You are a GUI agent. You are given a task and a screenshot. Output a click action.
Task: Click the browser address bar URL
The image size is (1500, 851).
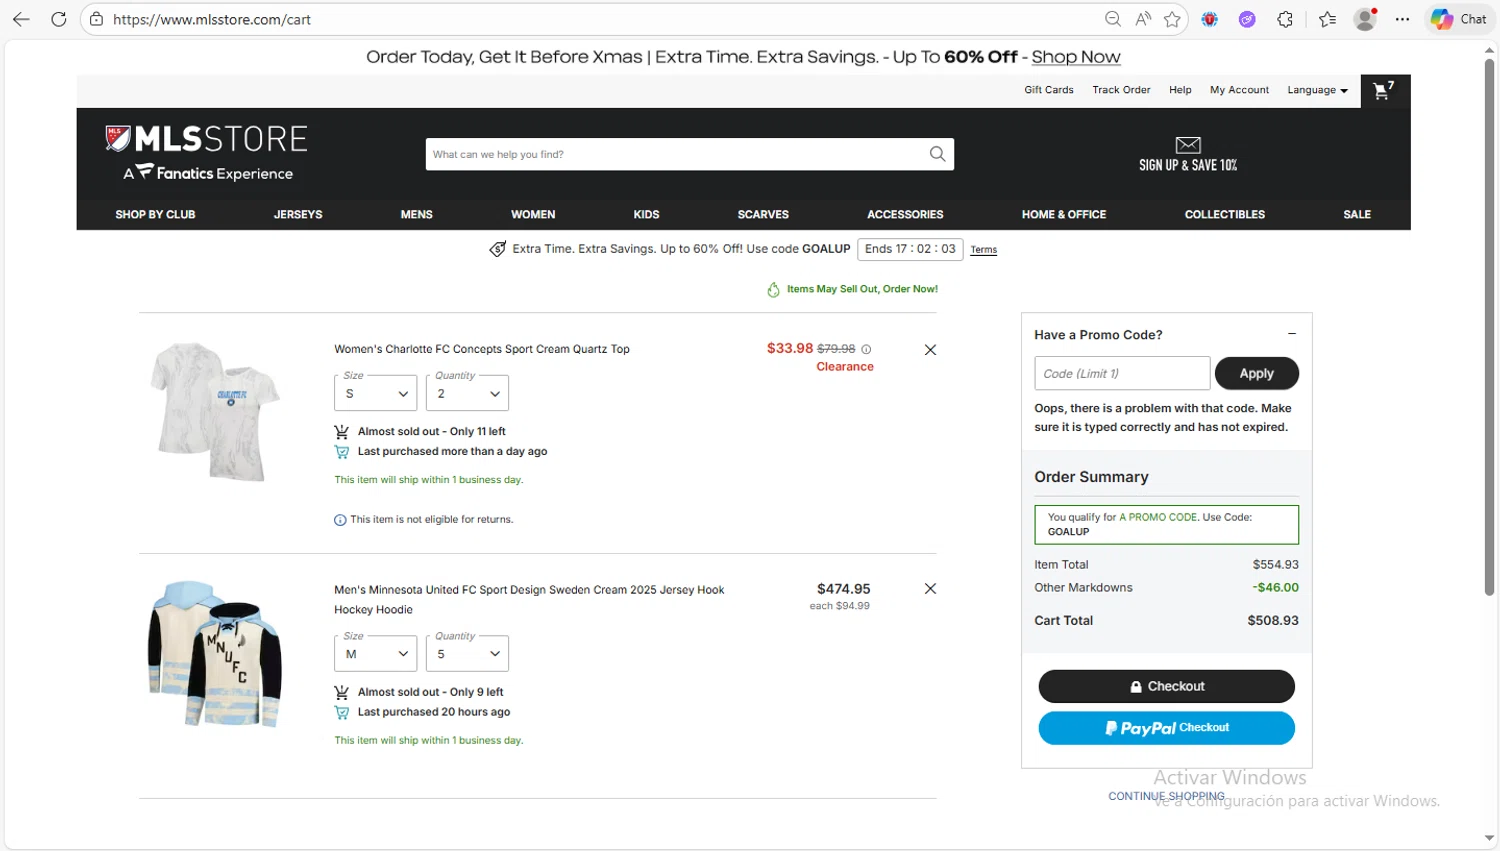tap(212, 19)
